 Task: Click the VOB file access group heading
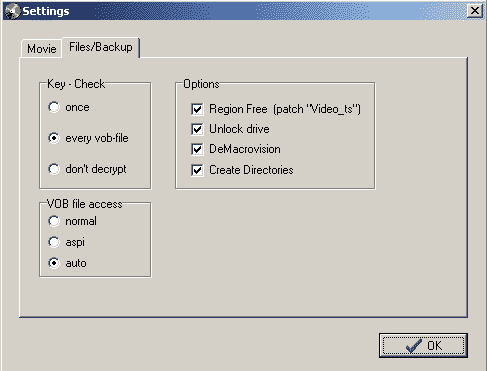[x=85, y=204]
